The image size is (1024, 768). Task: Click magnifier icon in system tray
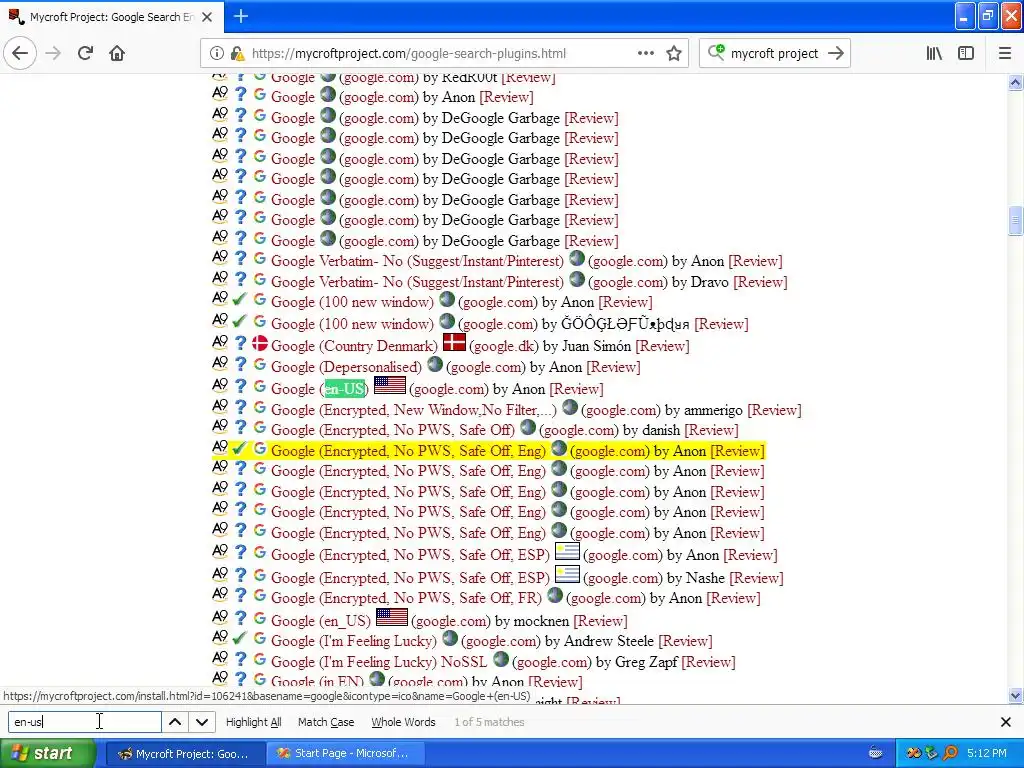(x=950, y=754)
